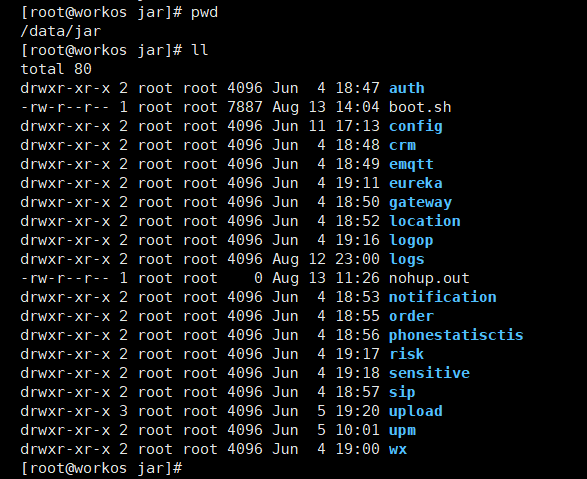
Task: Click the wx directory name
Action: click(x=398, y=449)
